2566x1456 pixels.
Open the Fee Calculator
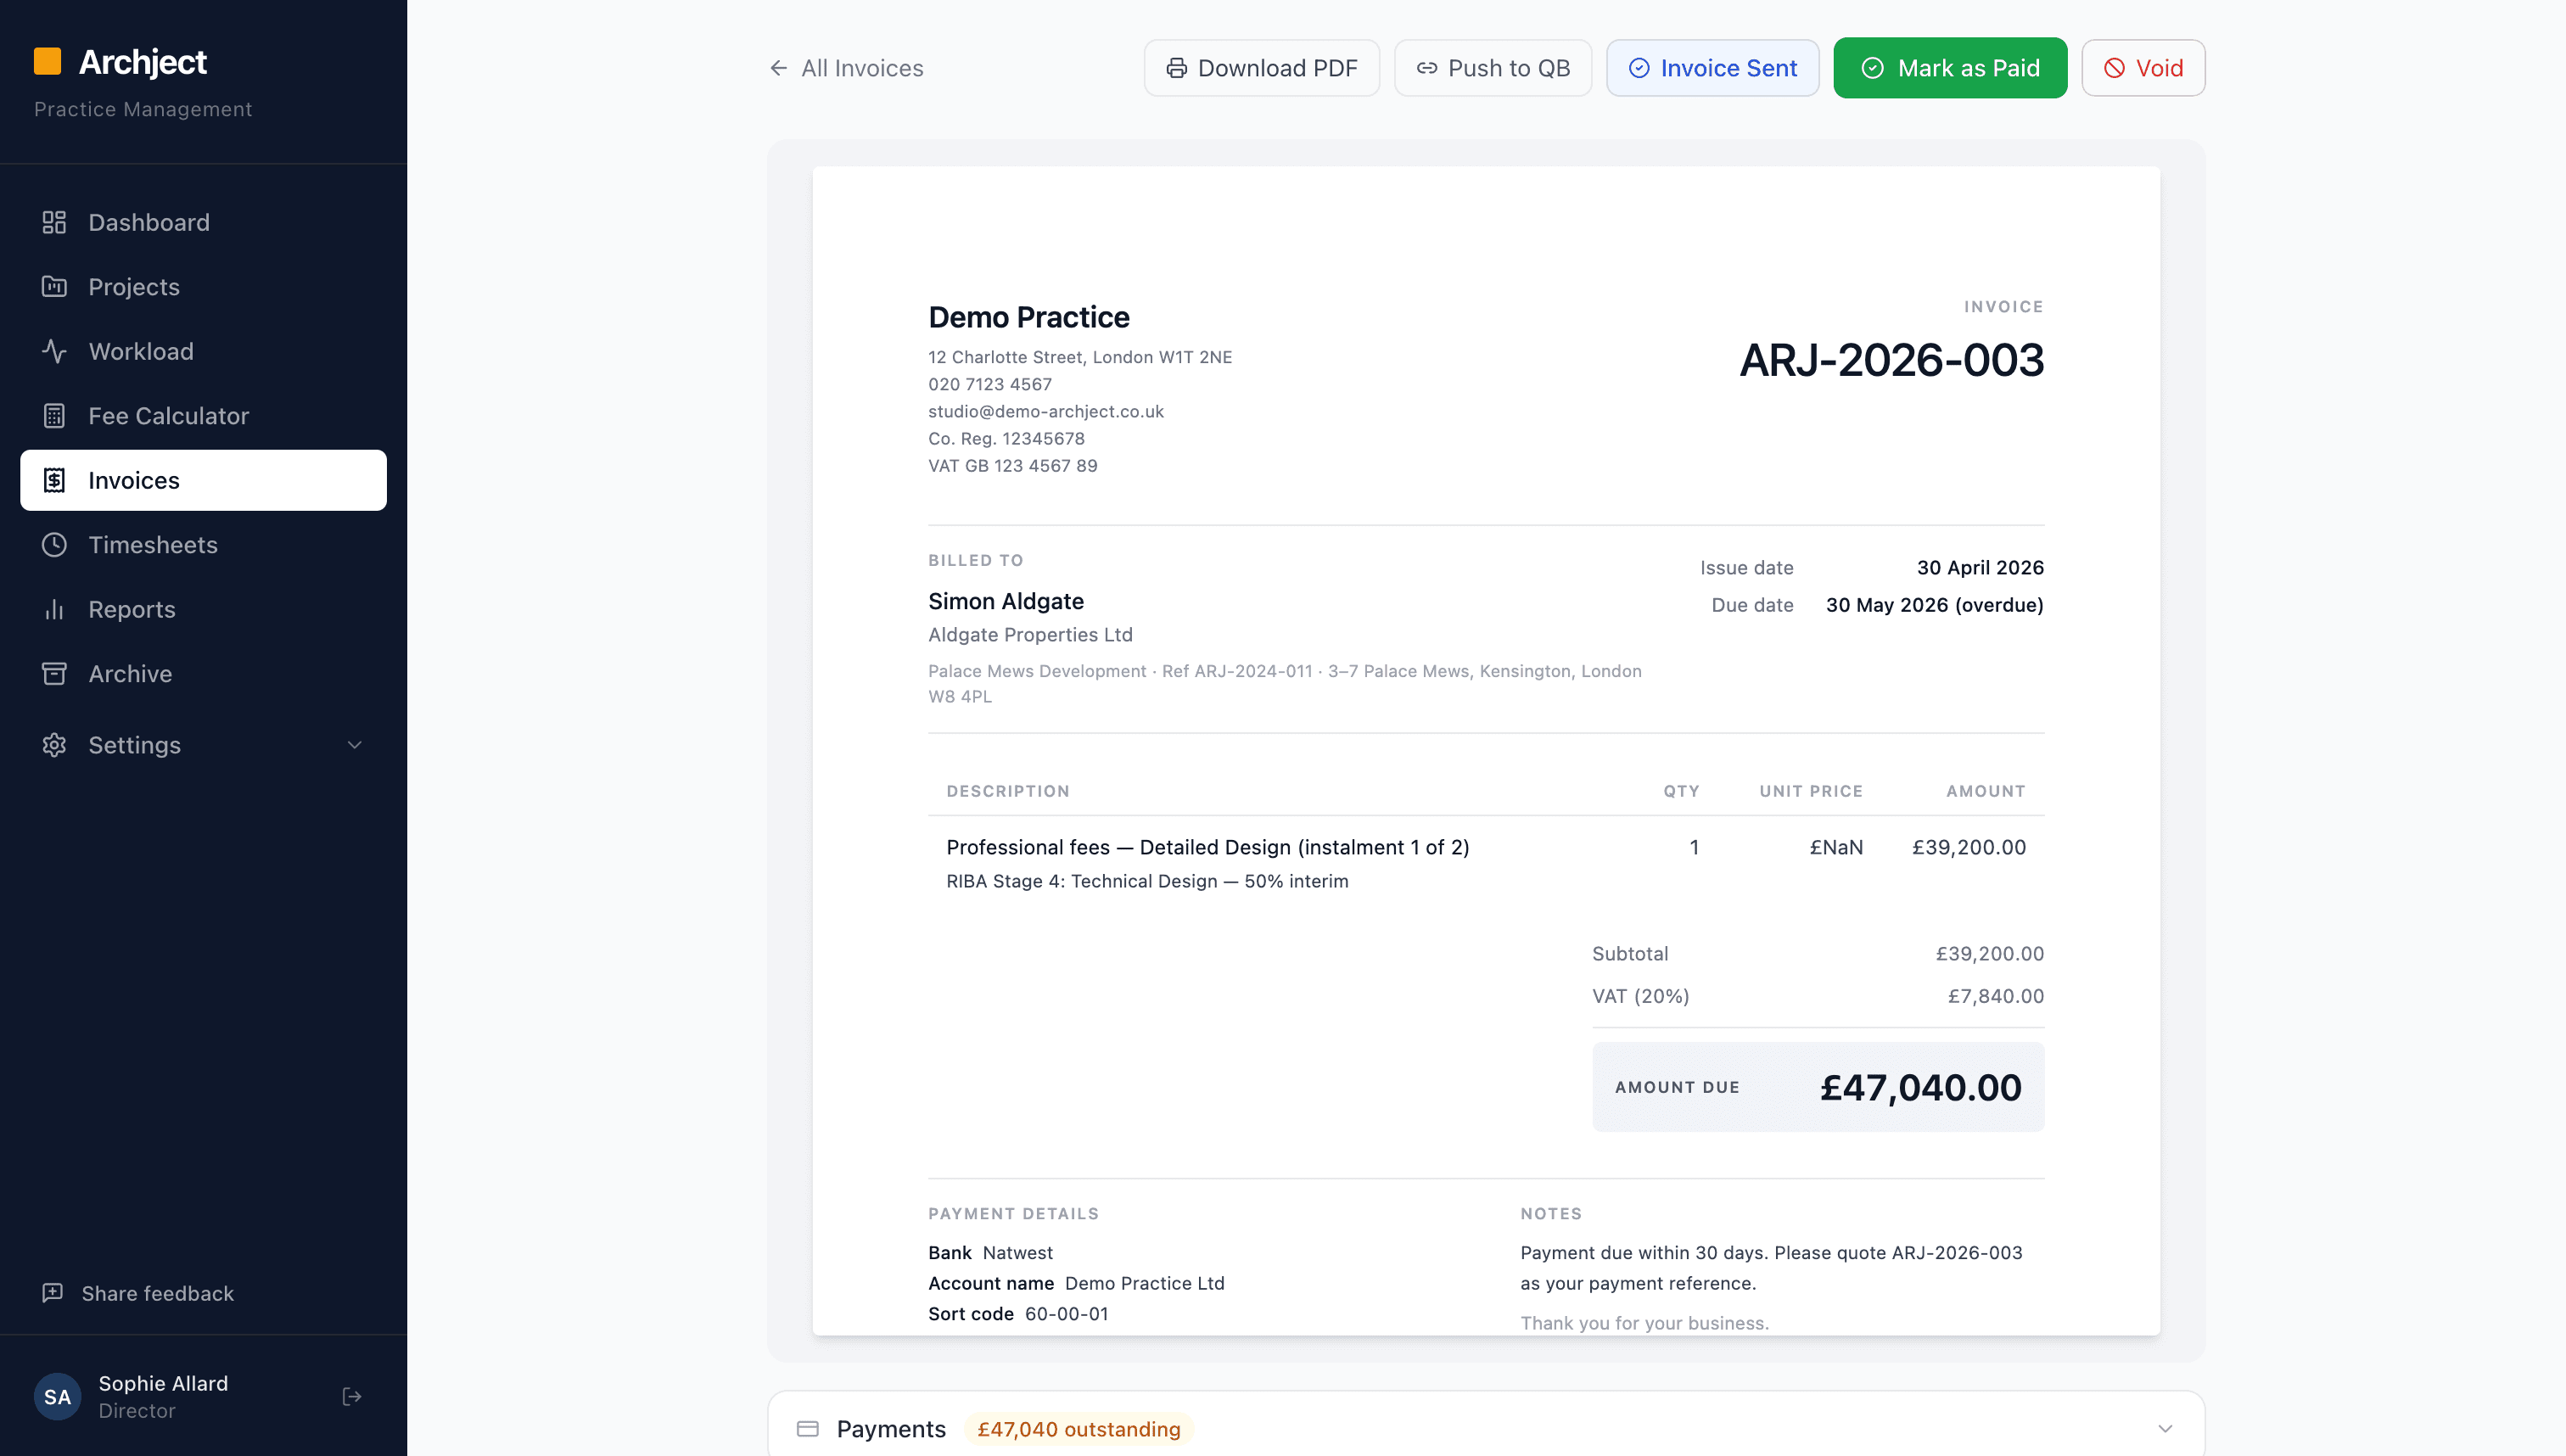click(203, 416)
